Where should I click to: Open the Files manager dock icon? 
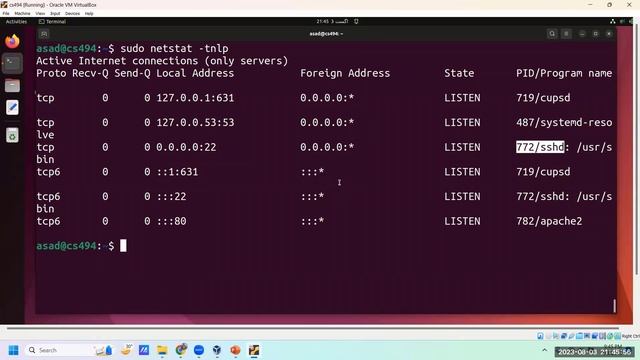pos(12,86)
